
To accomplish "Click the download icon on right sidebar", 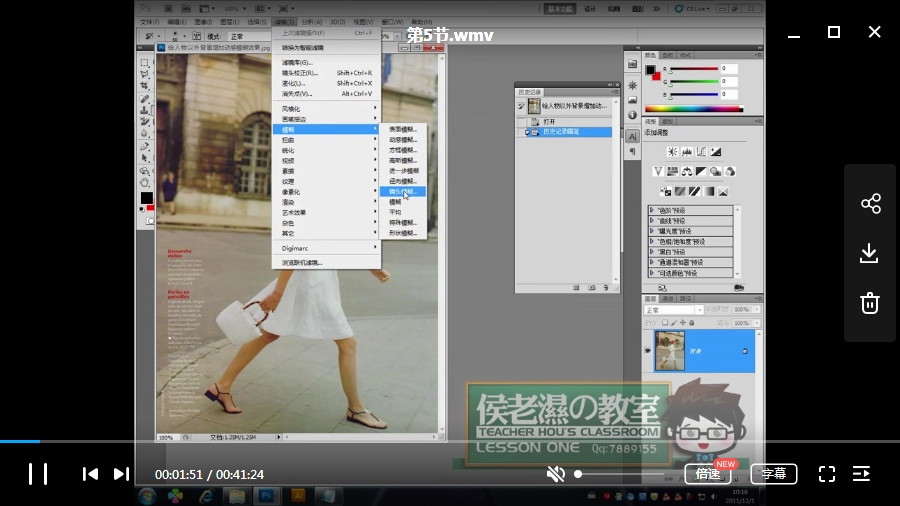I will coord(870,253).
